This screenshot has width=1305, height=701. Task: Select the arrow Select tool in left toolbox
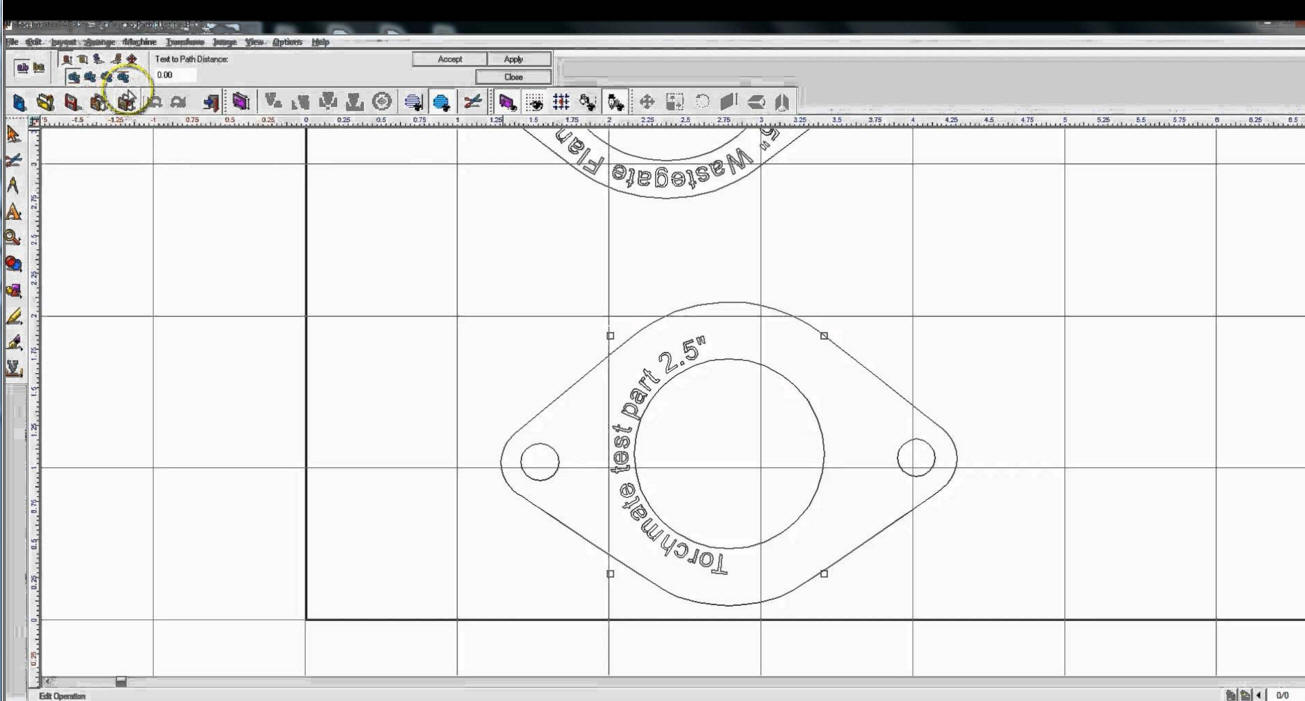[x=13, y=134]
